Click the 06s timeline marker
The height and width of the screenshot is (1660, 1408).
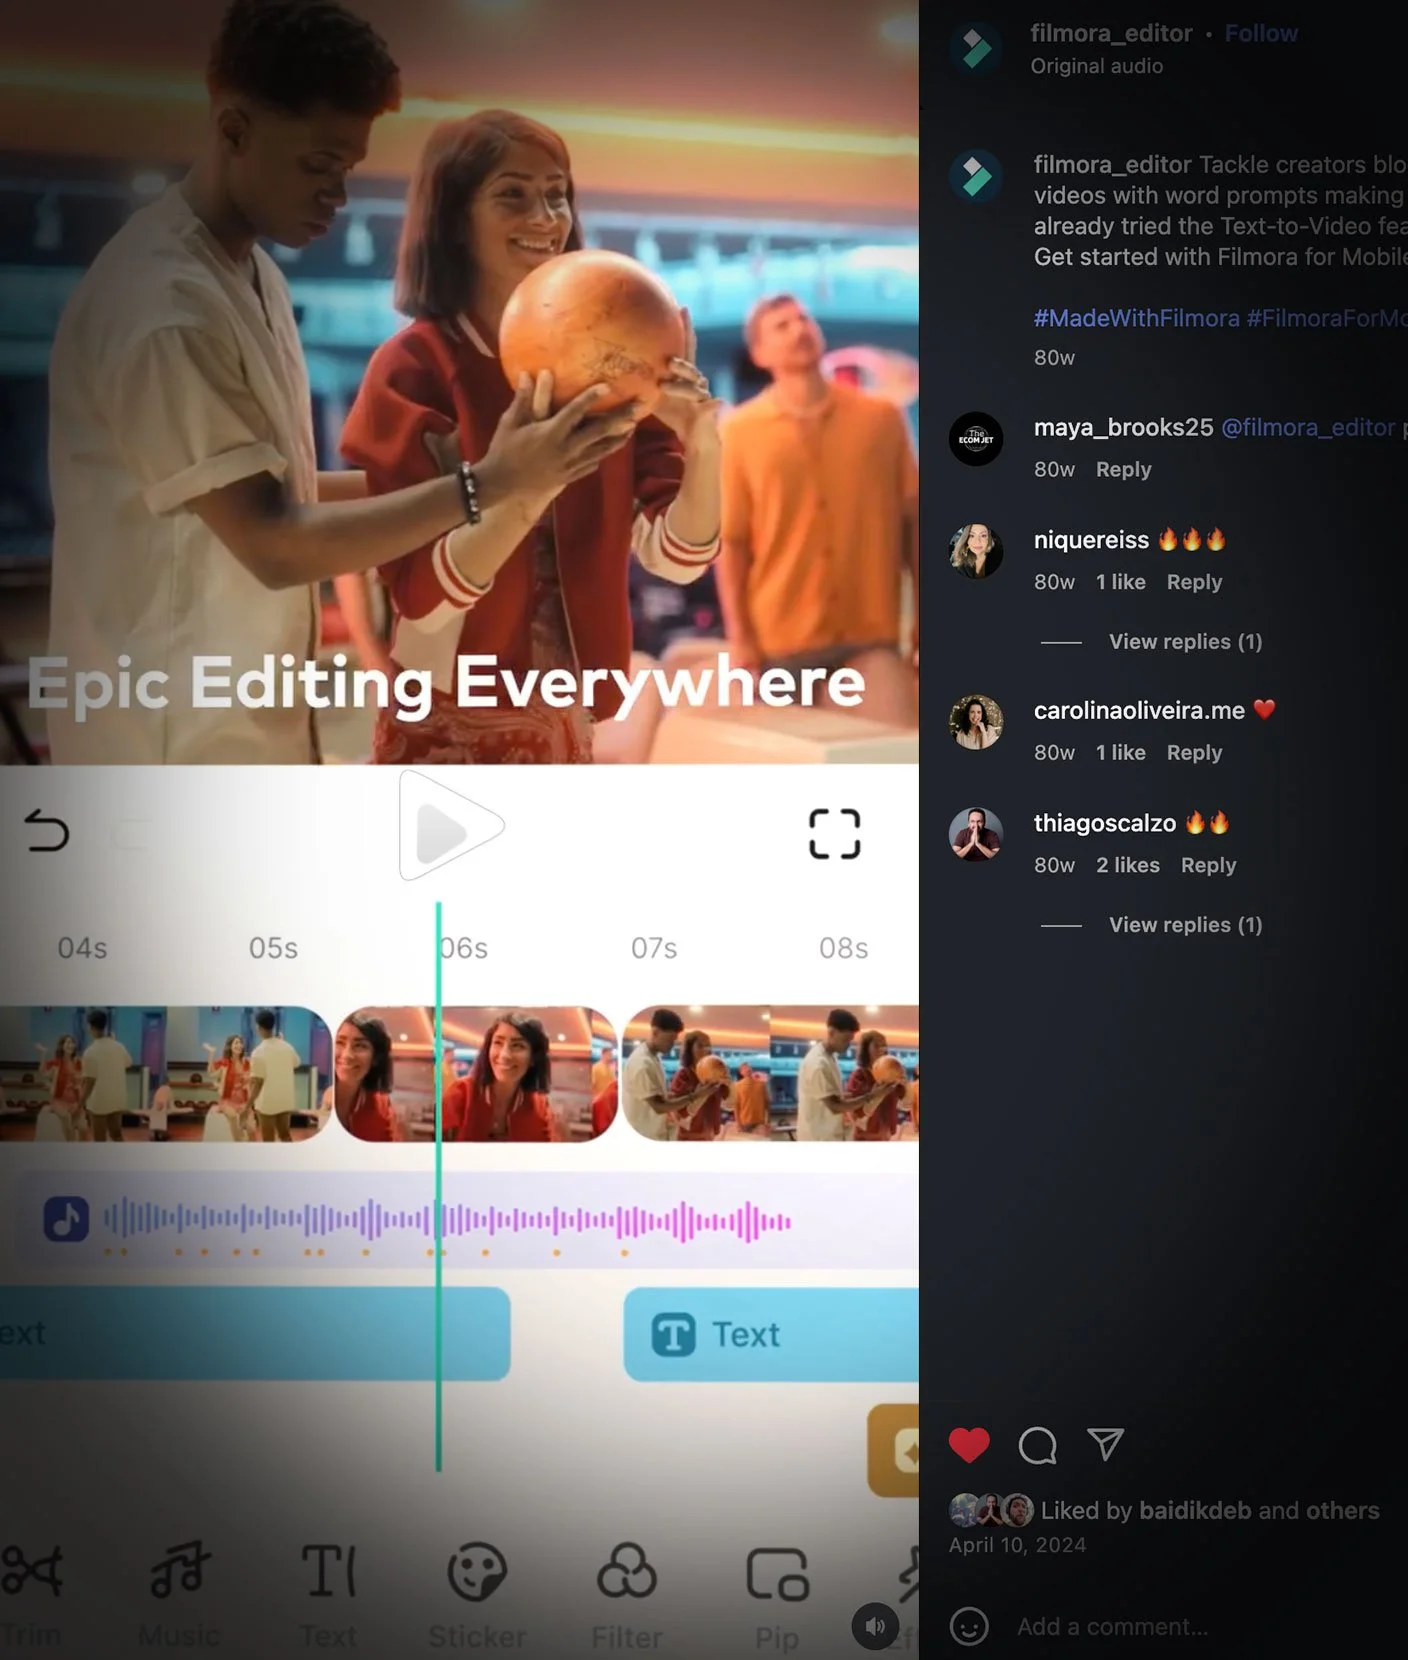coord(464,948)
